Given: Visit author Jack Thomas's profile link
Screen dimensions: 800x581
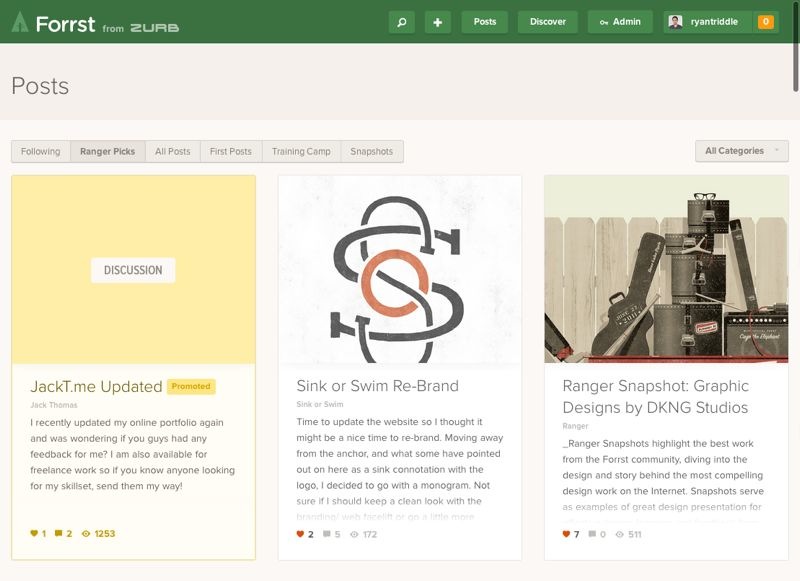Looking at the screenshot, I should (54, 405).
